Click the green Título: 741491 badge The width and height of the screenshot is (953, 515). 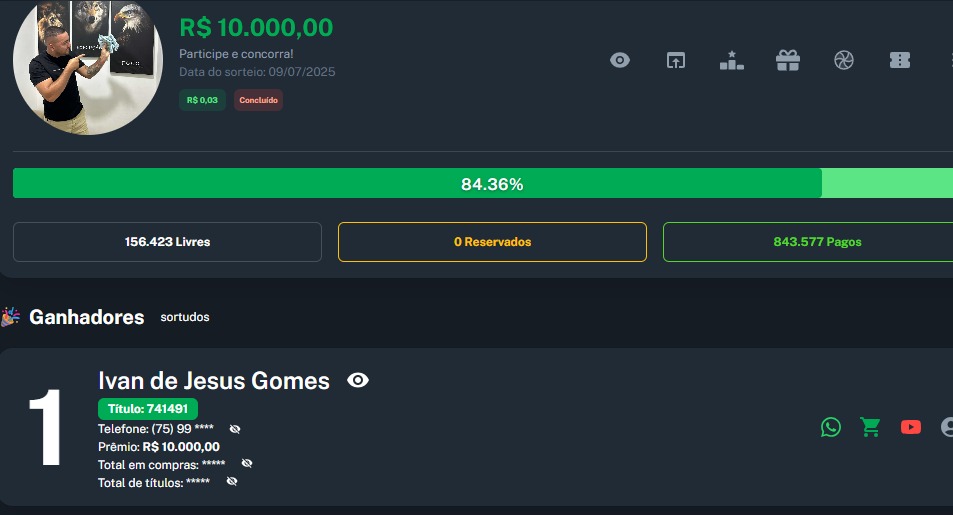[x=148, y=408]
